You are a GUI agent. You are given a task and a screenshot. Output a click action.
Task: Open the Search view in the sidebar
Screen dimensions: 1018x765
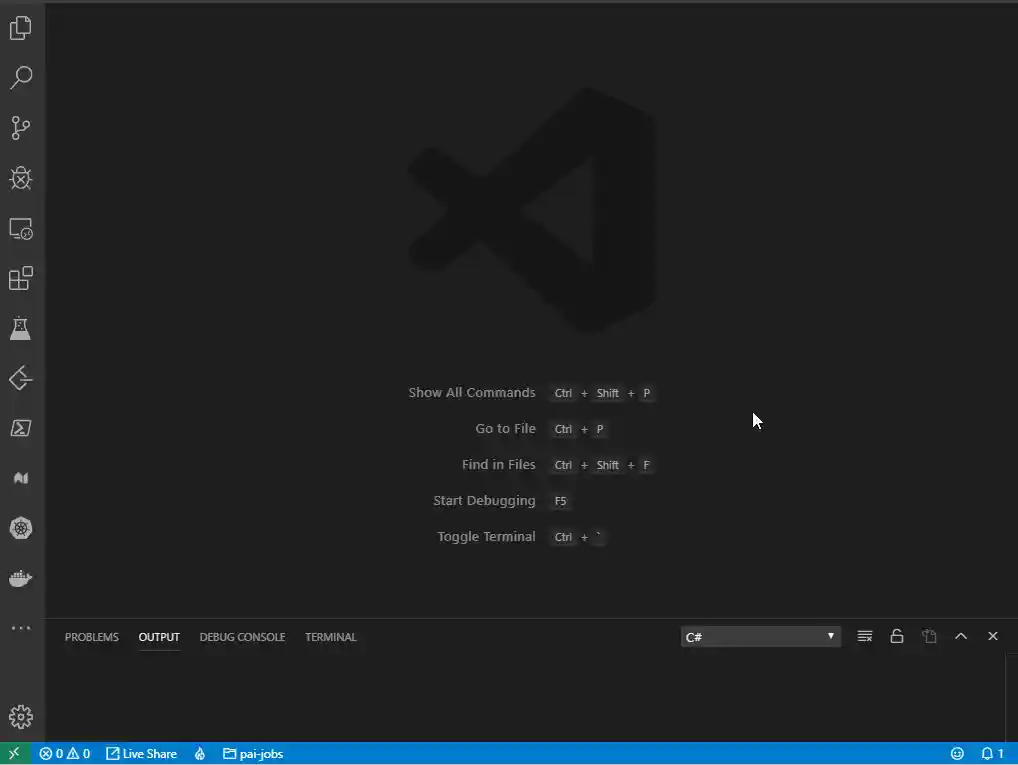coord(21,78)
